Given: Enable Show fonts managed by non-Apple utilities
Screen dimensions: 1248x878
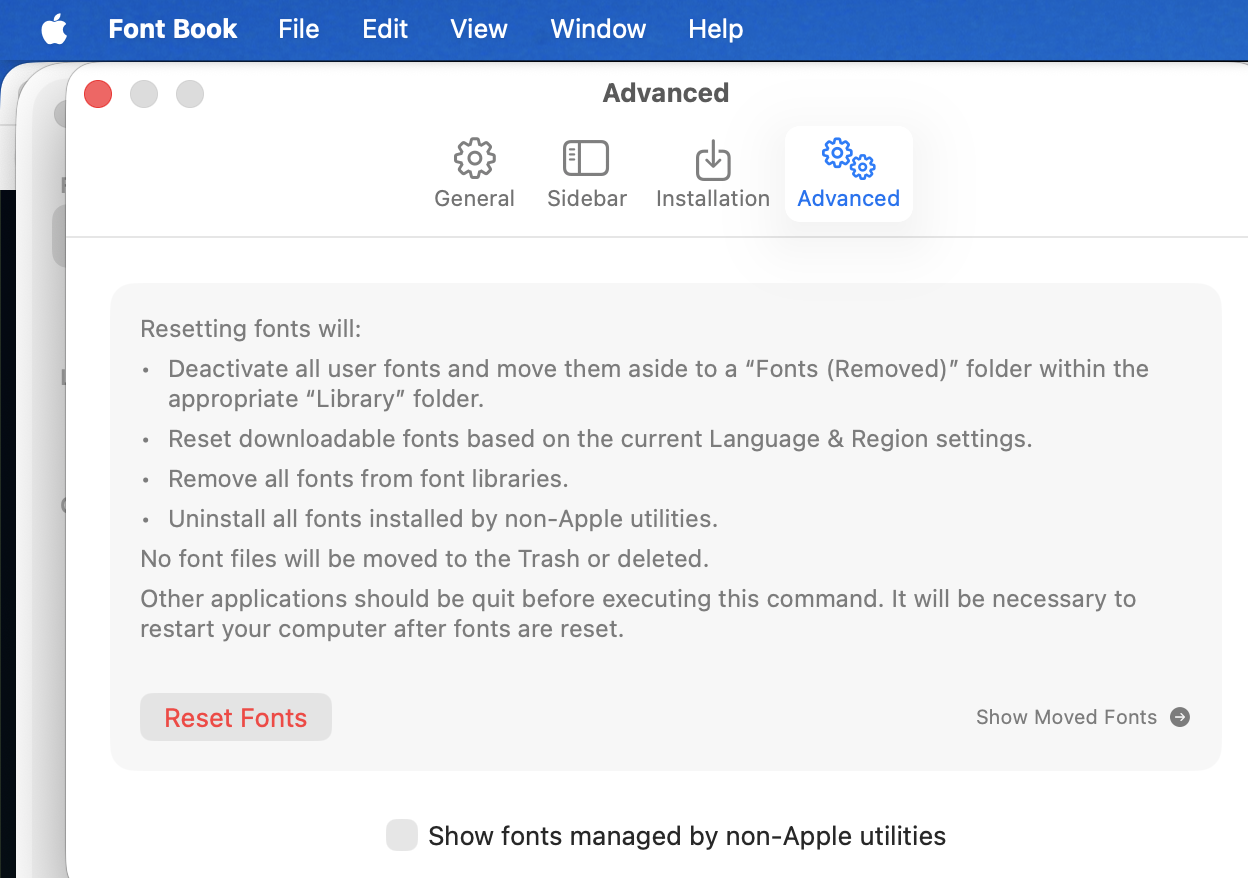Looking at the screenshot, I should click(402, 835).
